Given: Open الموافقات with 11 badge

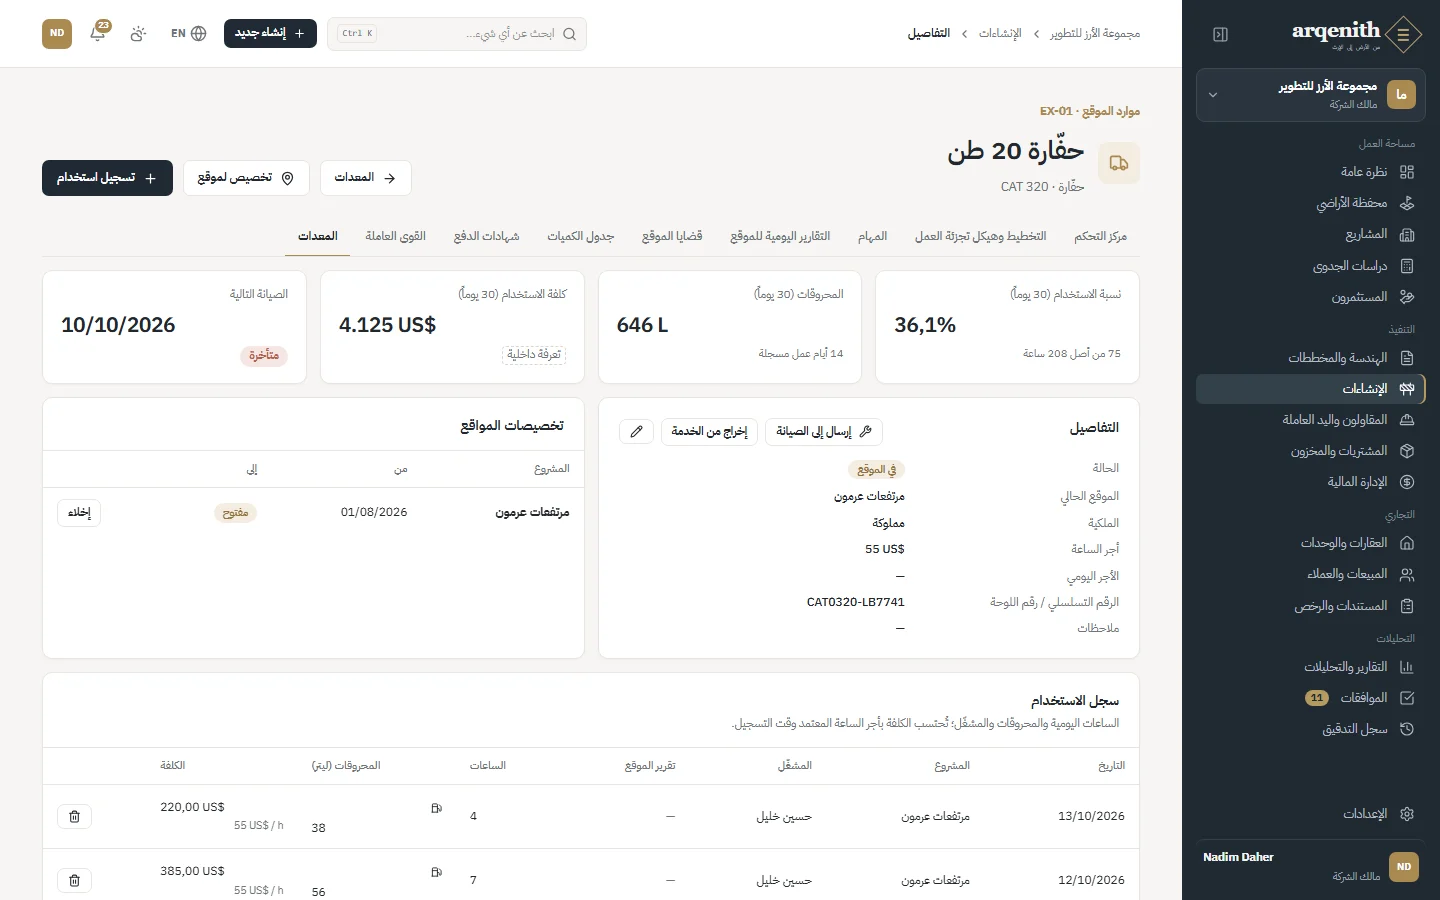Looking at the screenshot, I should click(1311, 698).
